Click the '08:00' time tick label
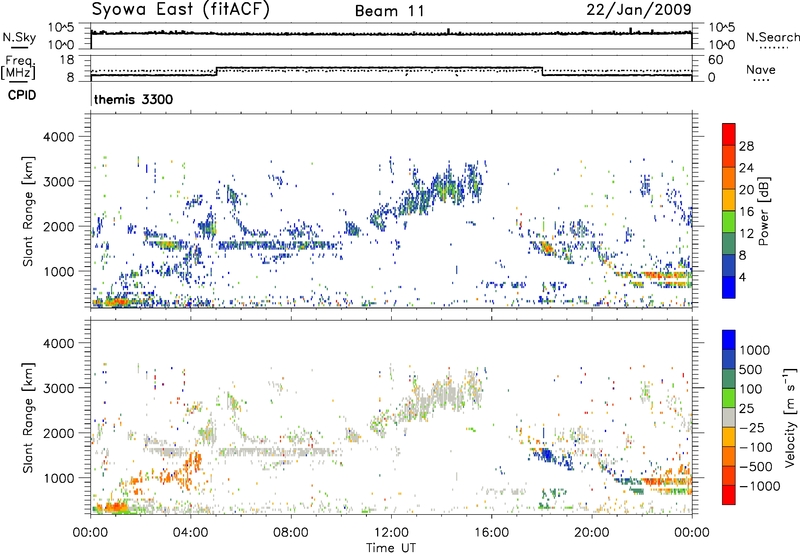Screen dimensions: 800x554 pos(291,533)
